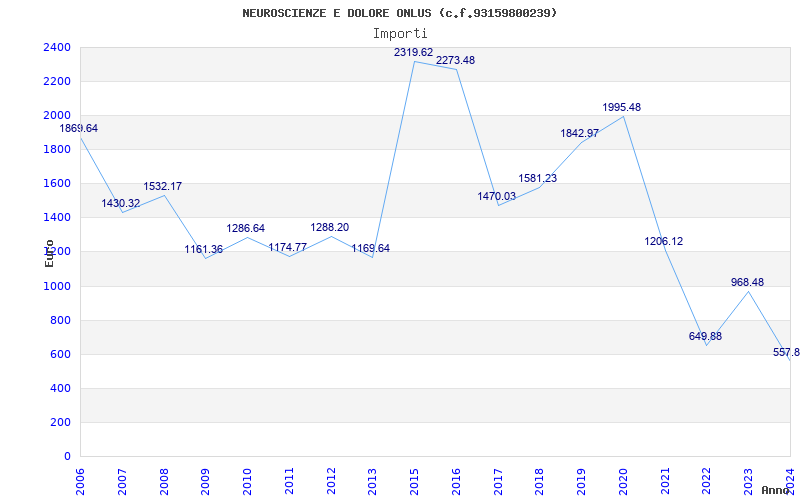Click the y-axis value 600
Image resolution: width=800 pixels, height=500 pixels.
click(61, 355)
